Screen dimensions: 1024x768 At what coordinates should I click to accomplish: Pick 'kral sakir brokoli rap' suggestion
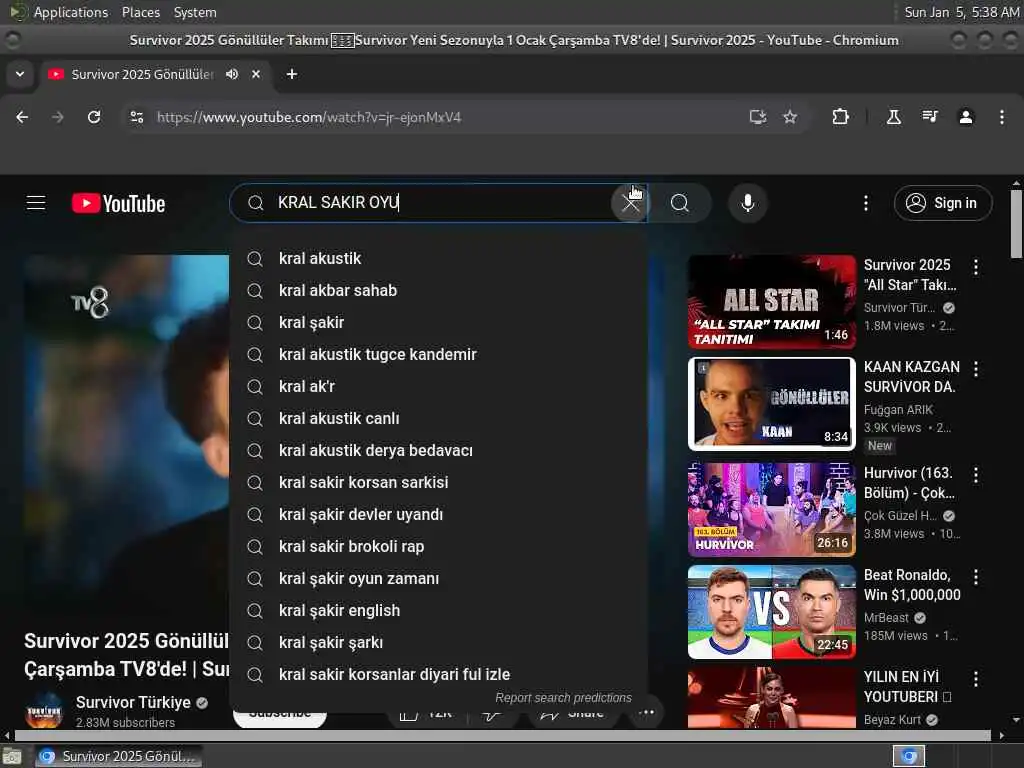438,547
